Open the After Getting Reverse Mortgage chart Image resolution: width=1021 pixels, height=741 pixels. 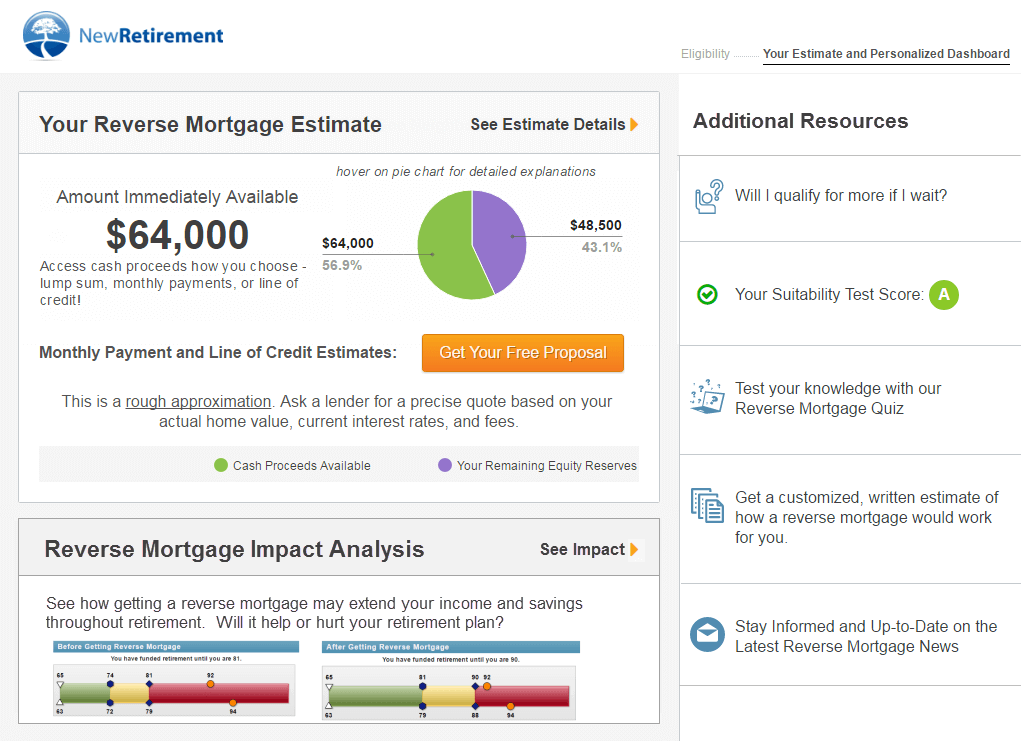[450, 680]
